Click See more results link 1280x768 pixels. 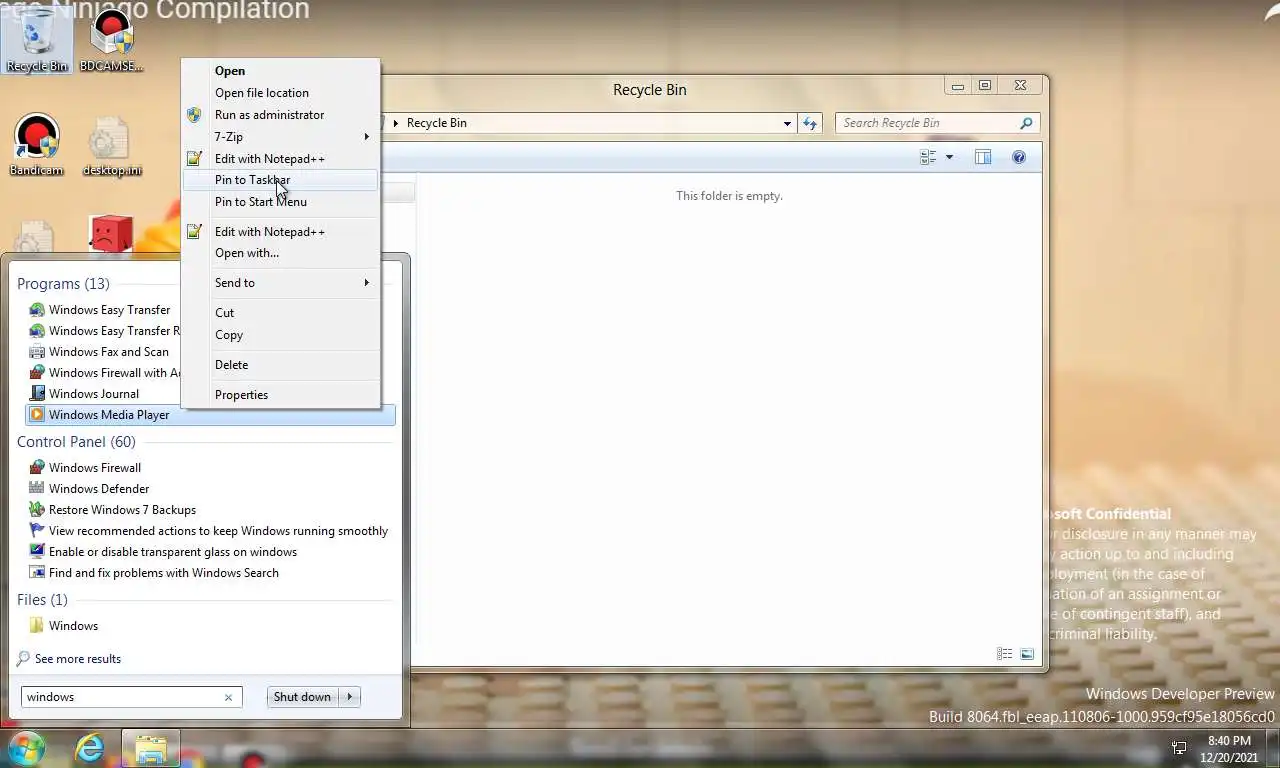[x=78, y=659]
